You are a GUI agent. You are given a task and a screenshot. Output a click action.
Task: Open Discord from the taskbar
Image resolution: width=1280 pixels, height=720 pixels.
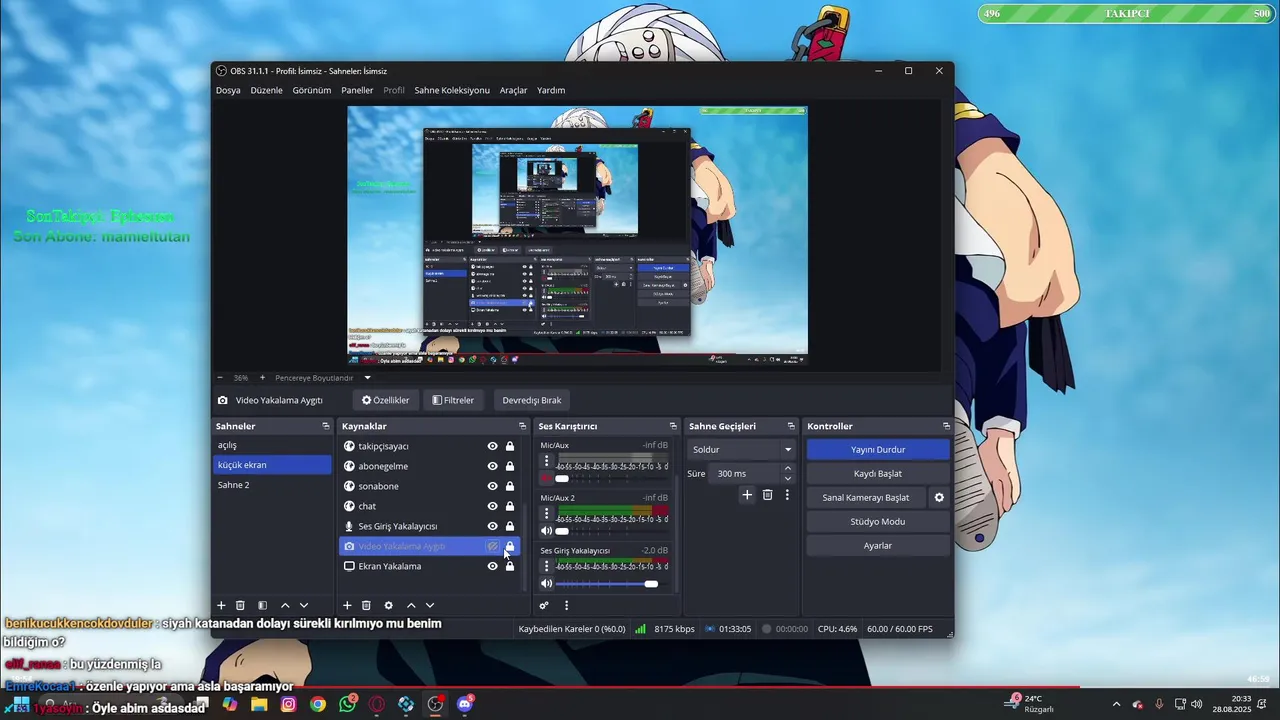[x=465, y=704]
